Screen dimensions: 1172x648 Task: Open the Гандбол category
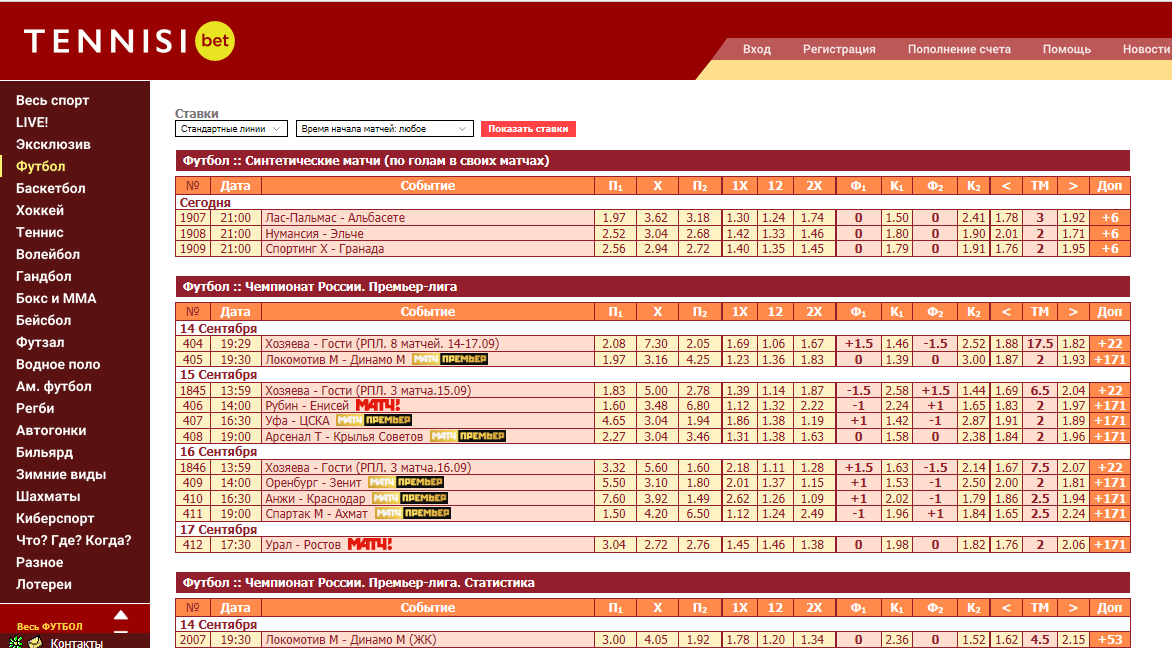(43, 276)
